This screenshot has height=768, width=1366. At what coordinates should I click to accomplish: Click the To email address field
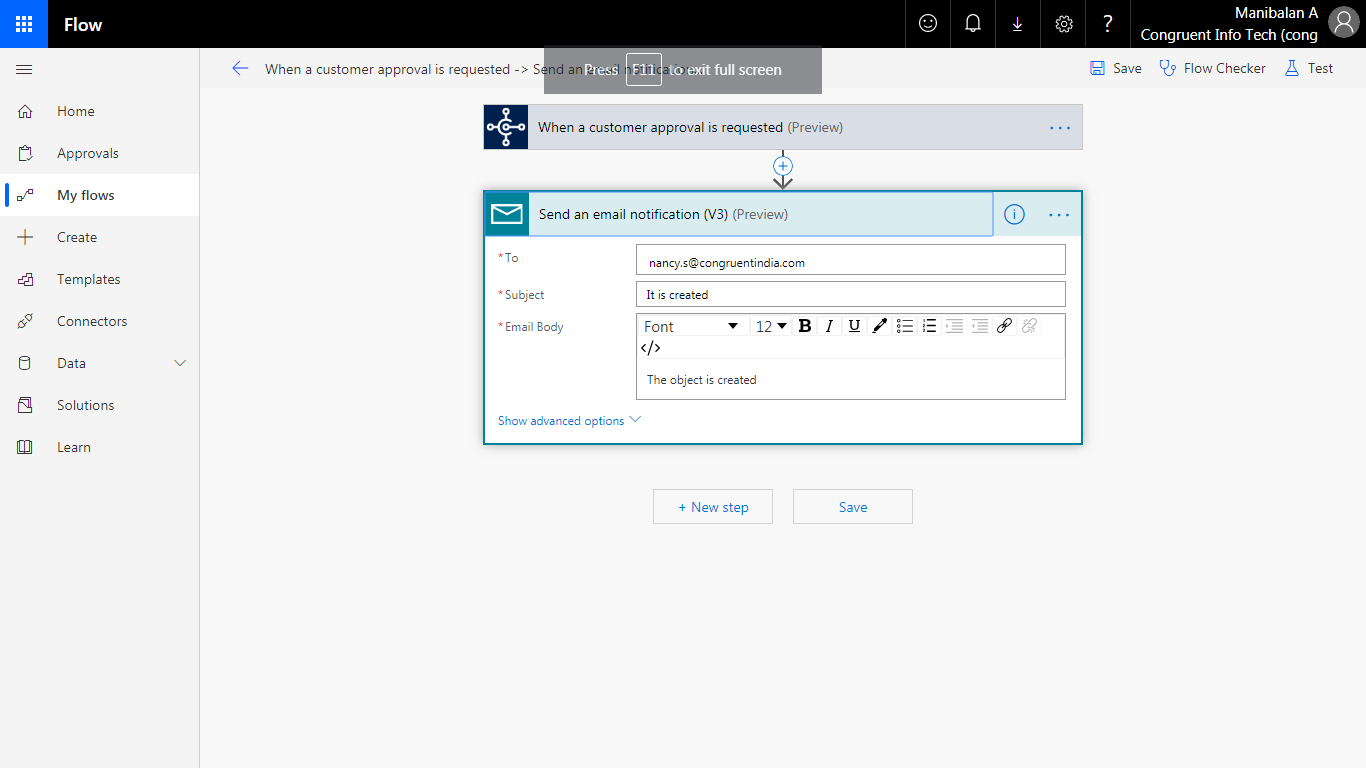pyautogui.click(x=851, y=260)
